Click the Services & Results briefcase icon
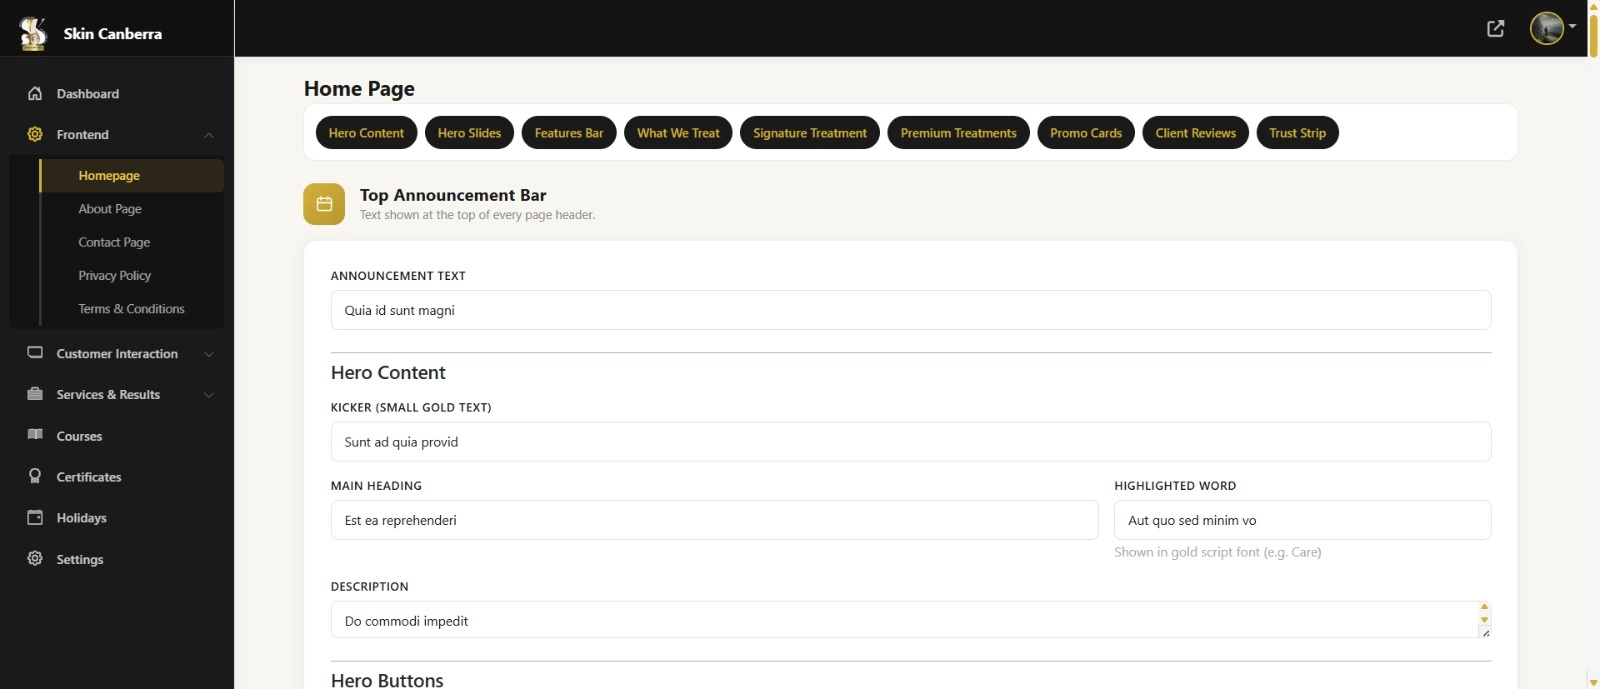The image size is (1600, 689). click(x=35, y=394)
